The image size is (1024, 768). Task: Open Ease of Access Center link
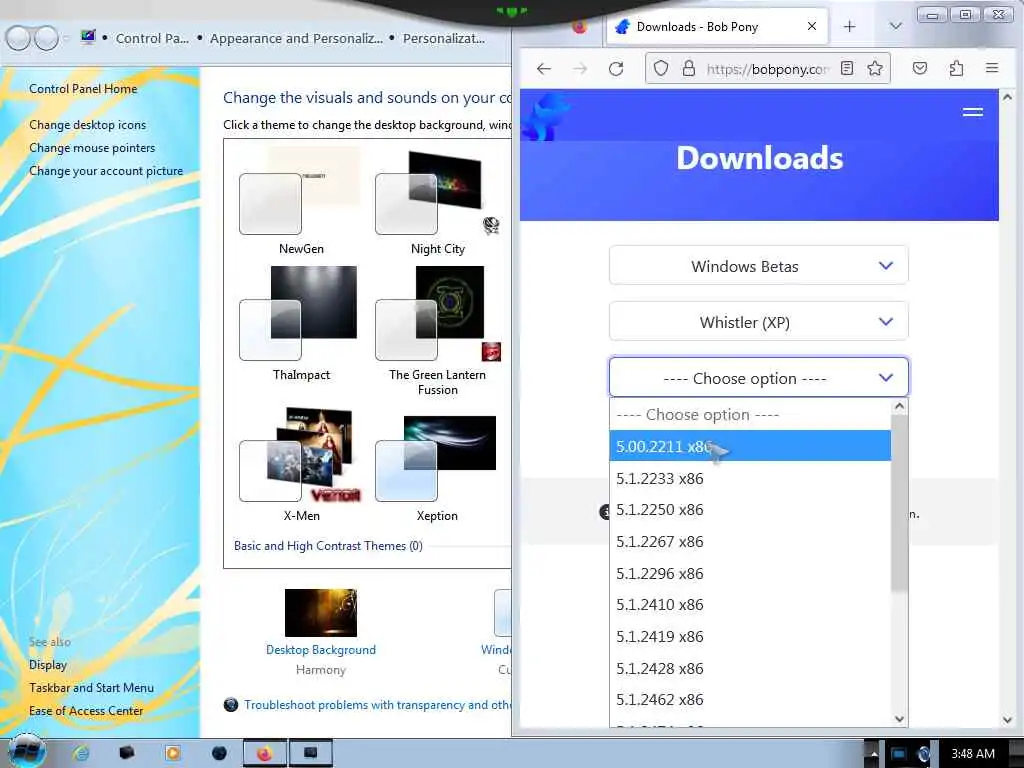(86, 710)
